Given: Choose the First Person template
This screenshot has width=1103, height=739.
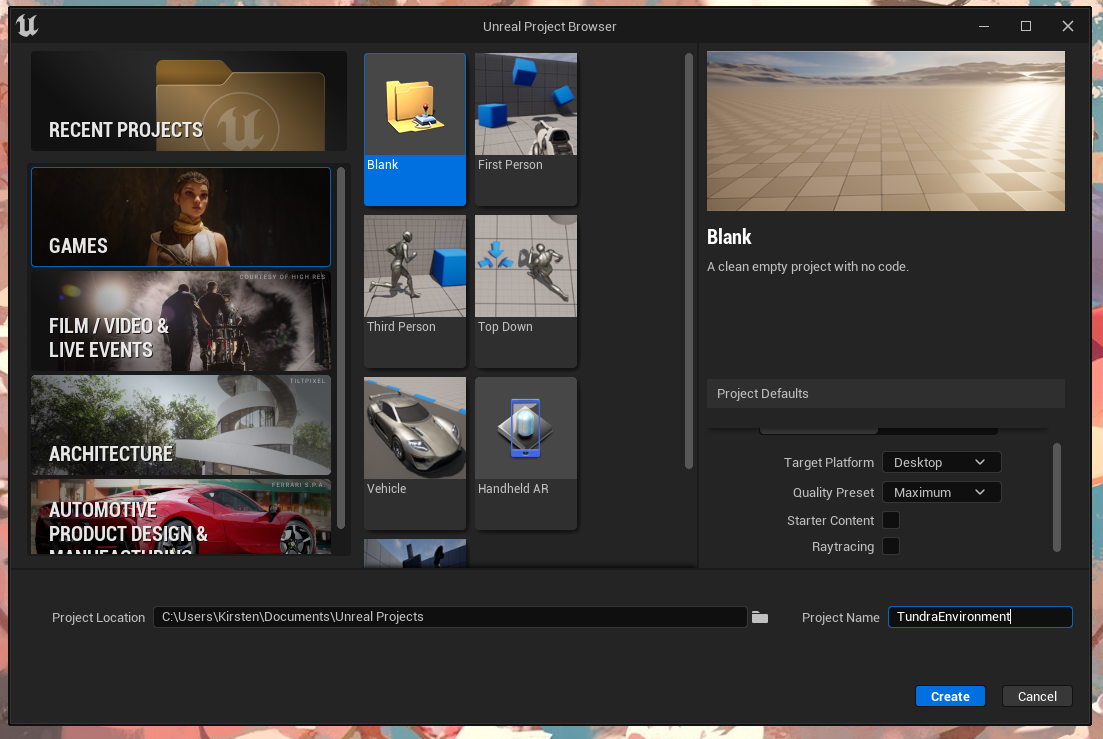Looking at the screenshot, I should [x=526, y=128].
